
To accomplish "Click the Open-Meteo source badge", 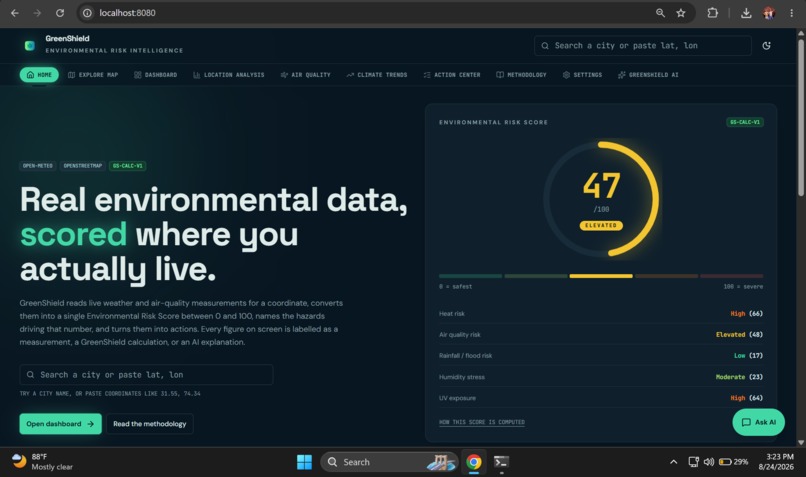I will (38, 166).
